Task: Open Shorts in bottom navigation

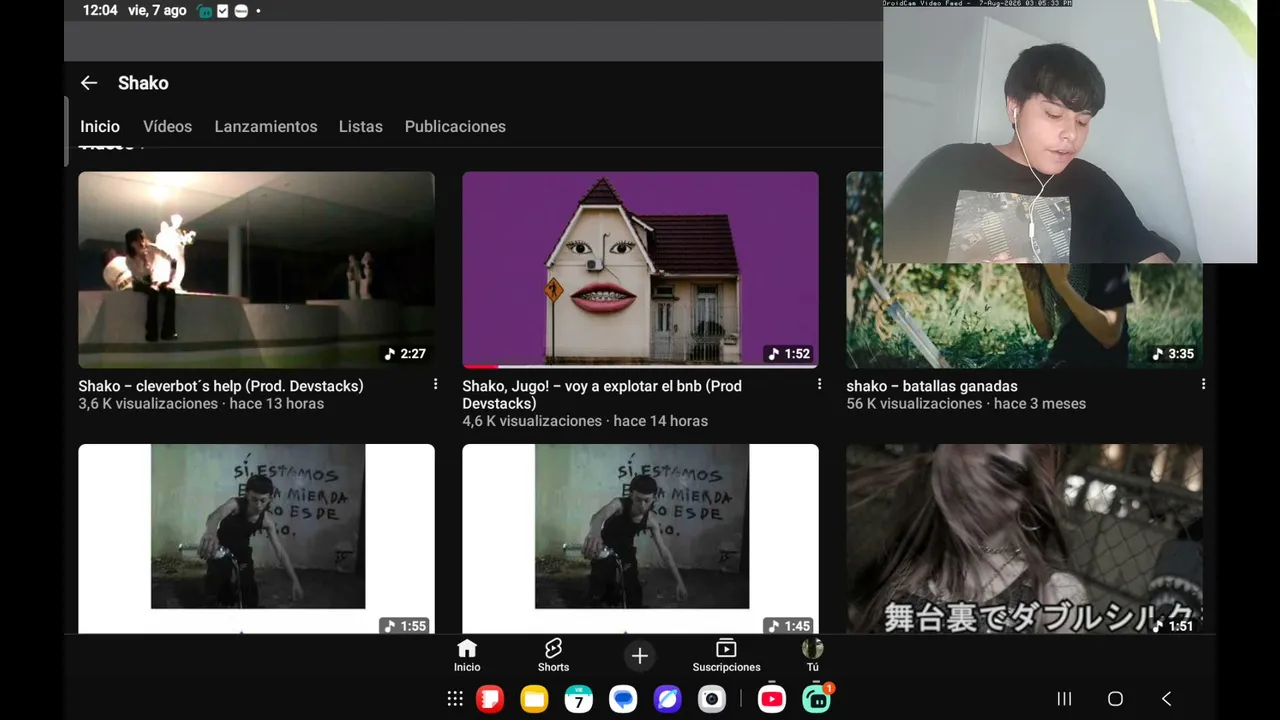Action: [553, 656]
